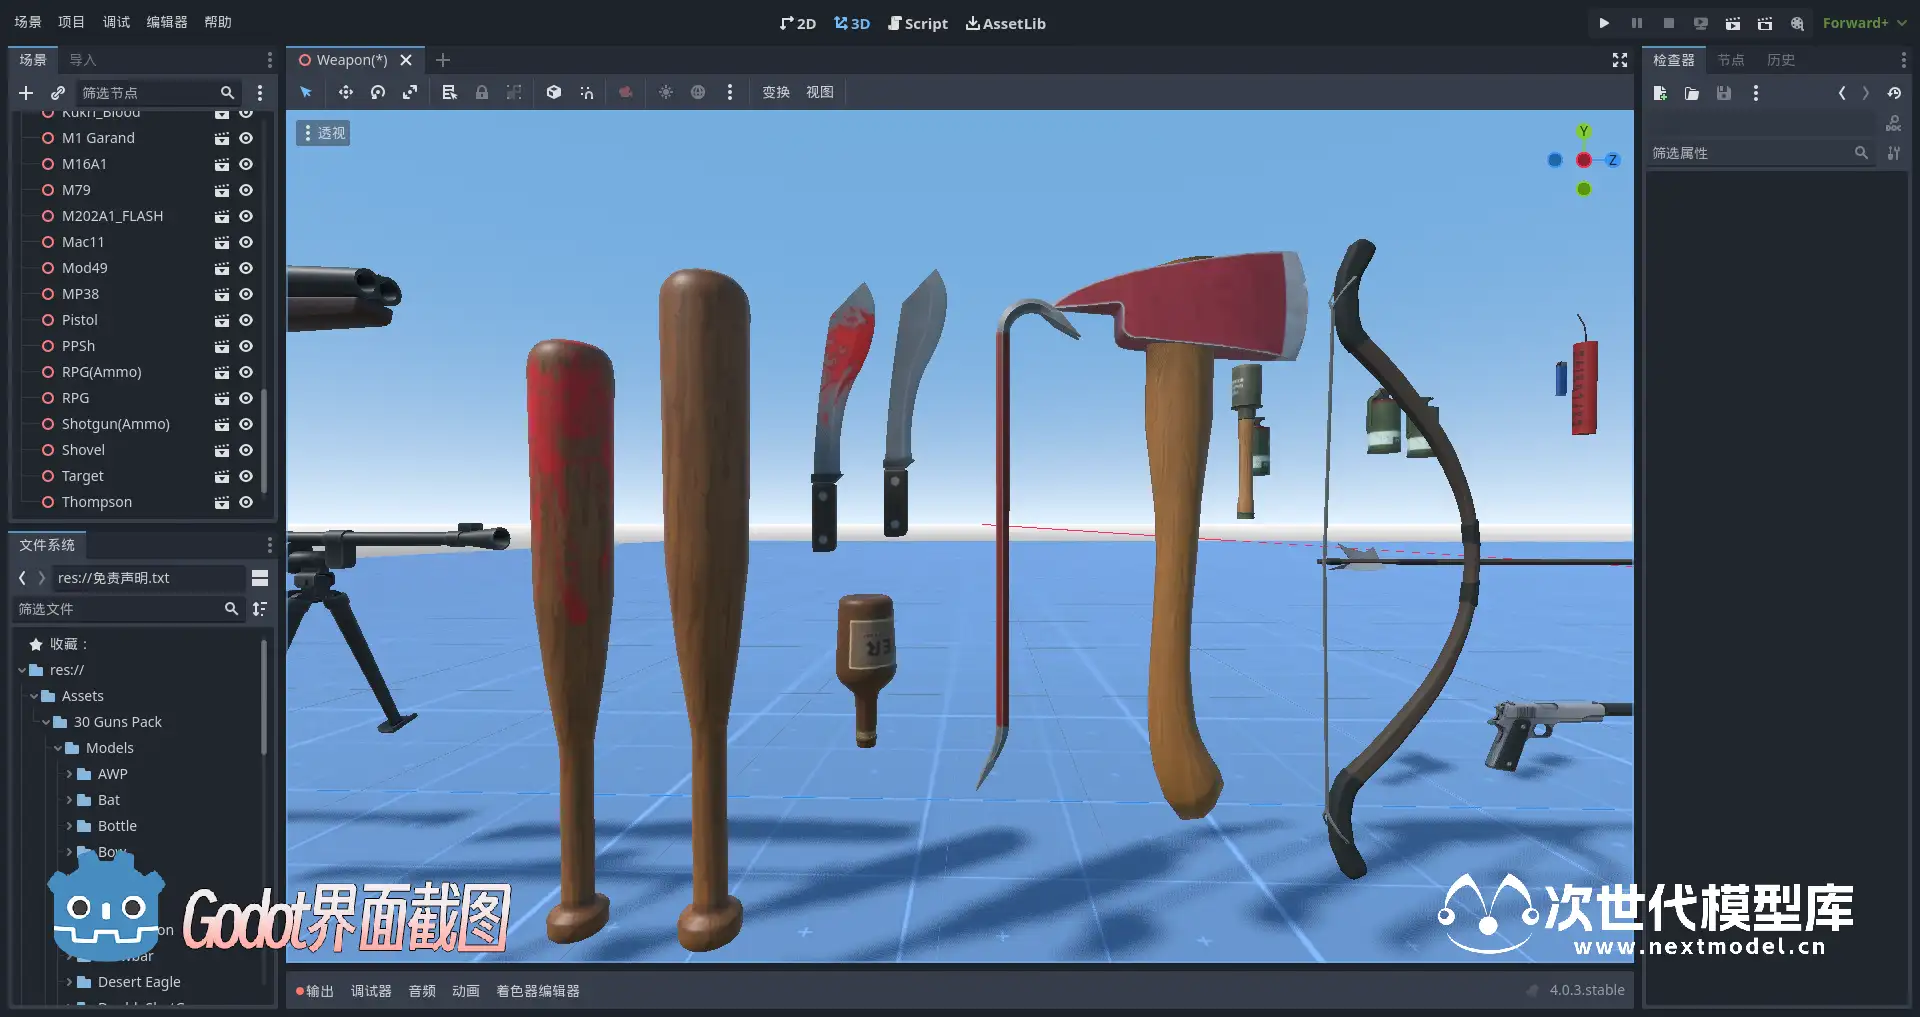
Task: Toggle visibility of the Pistol node
Action: [x=246, y=320]
